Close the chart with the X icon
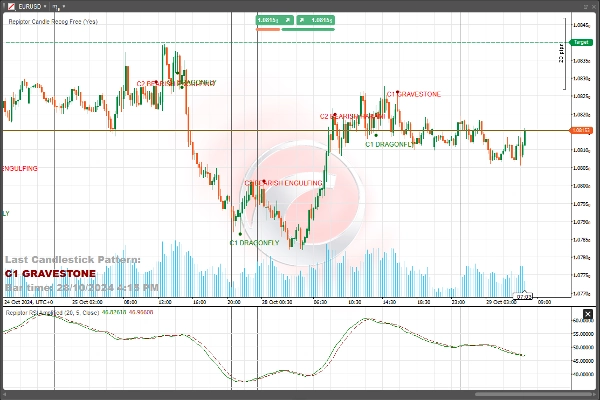 click(592, 5)
